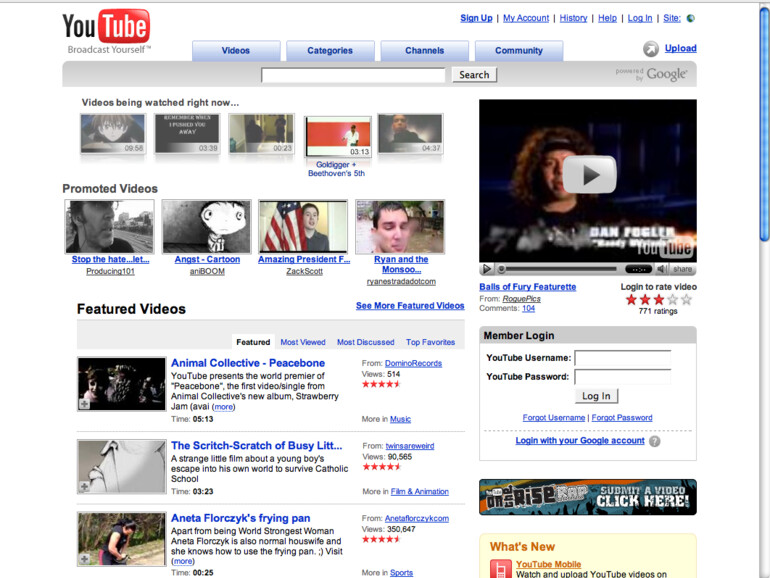The height and width of the screenshot is (578, 770).
Task: Focus the search text field
Action: pyautogui.click(x=353, y=75)
